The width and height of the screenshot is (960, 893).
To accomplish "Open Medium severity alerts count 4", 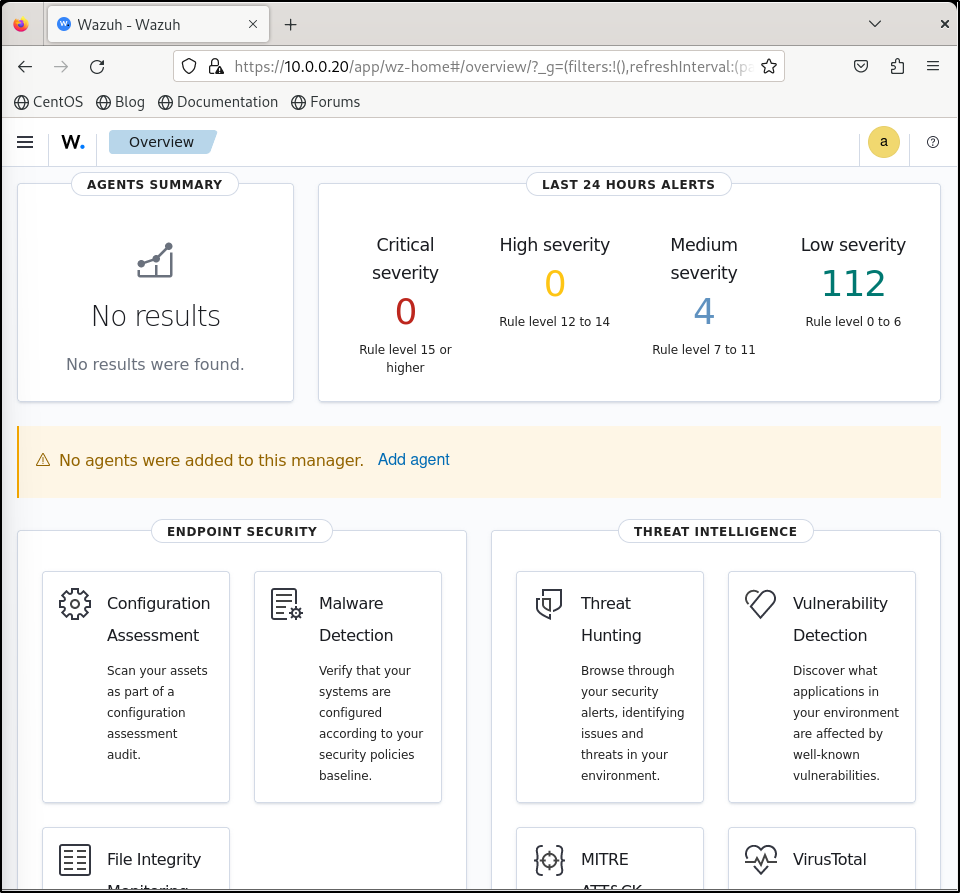I will pyautogui.click(x=704, y=311).
